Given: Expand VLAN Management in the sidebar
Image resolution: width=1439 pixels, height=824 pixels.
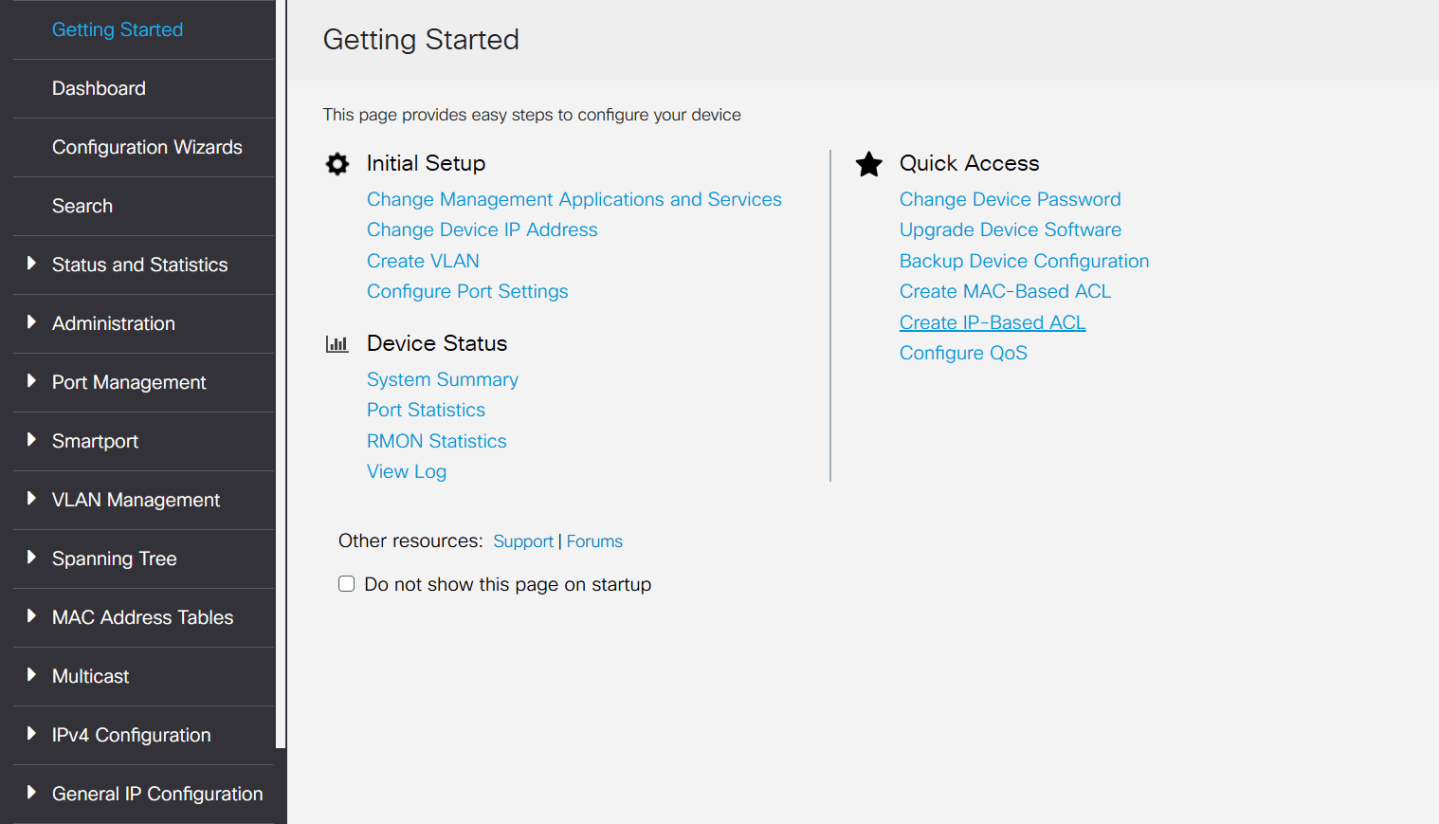Looking at the screenshot, I should [32, 499].
